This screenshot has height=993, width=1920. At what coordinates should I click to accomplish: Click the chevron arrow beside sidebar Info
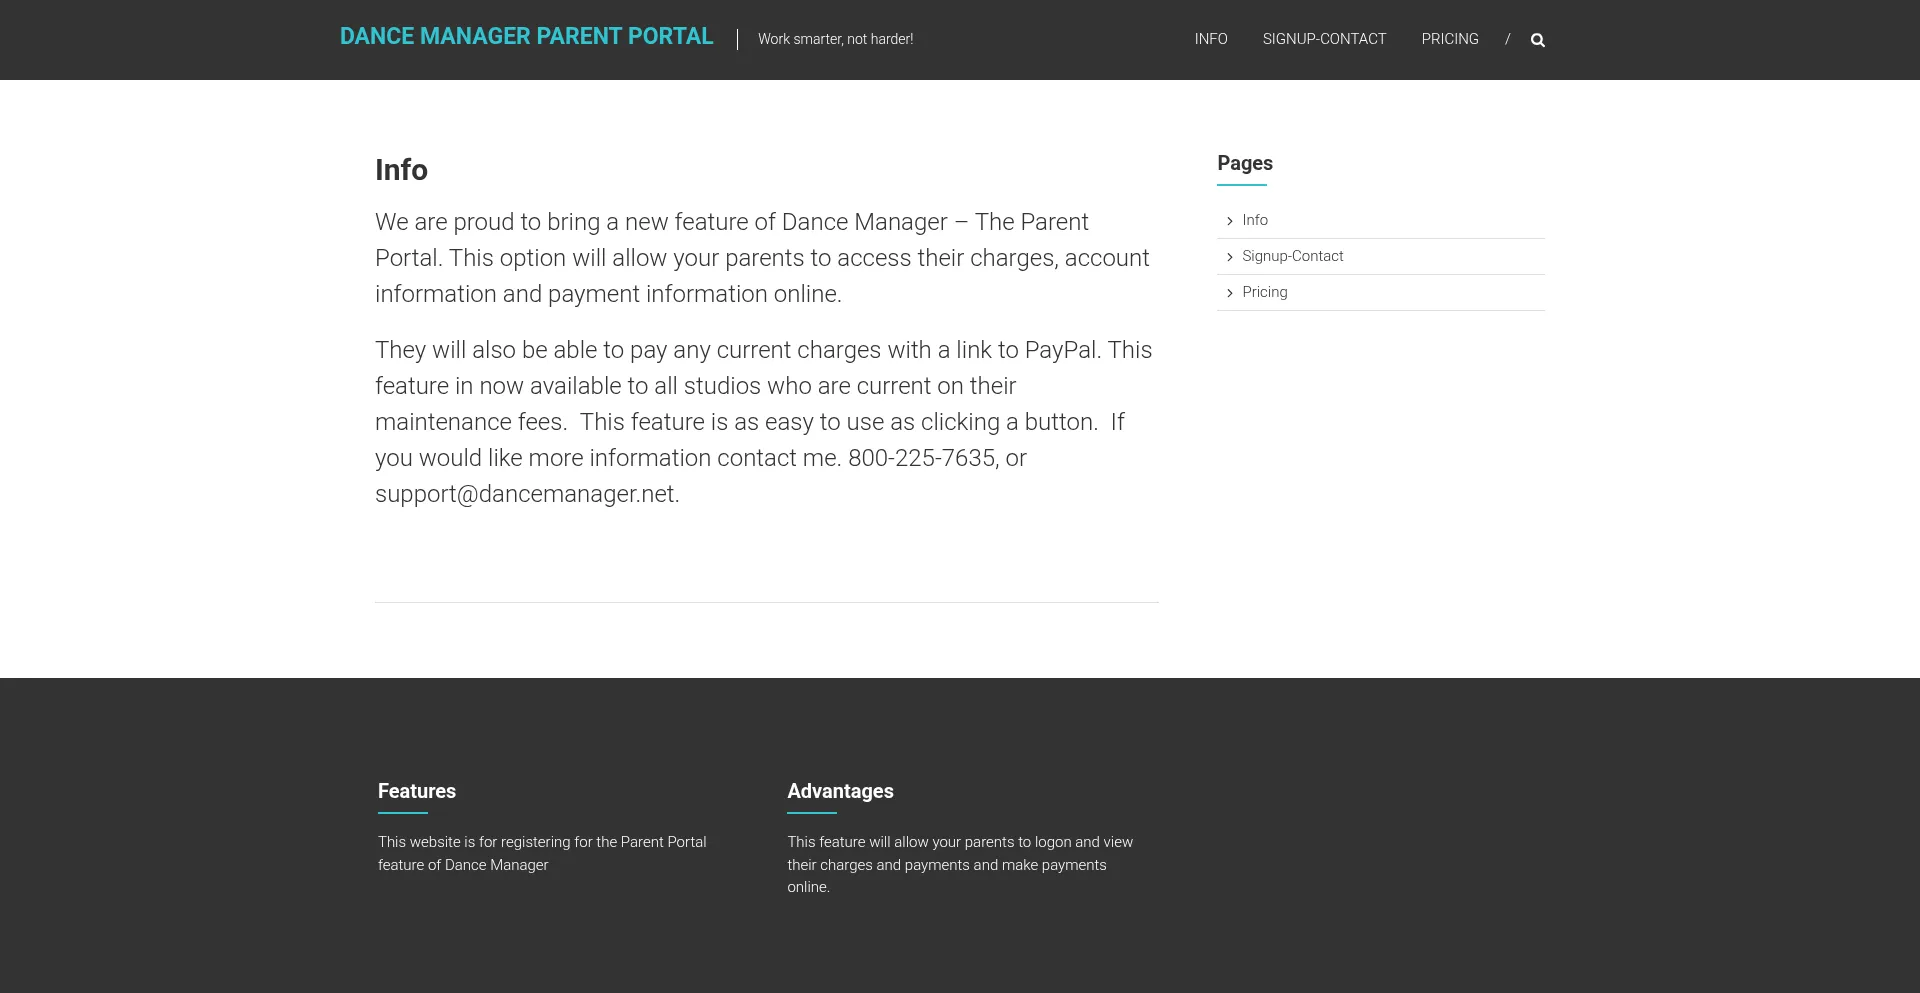click(1229, 221)
